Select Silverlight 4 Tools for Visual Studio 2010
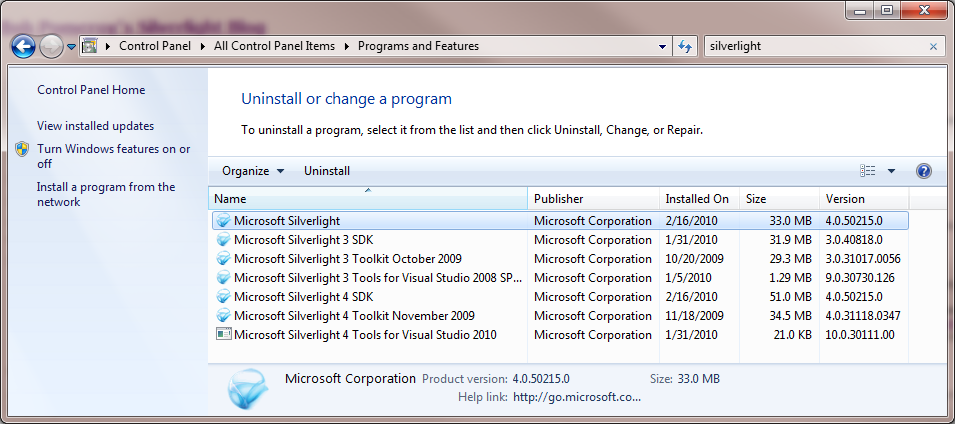Screen dimensions: 955x424 tap(365, 334)
